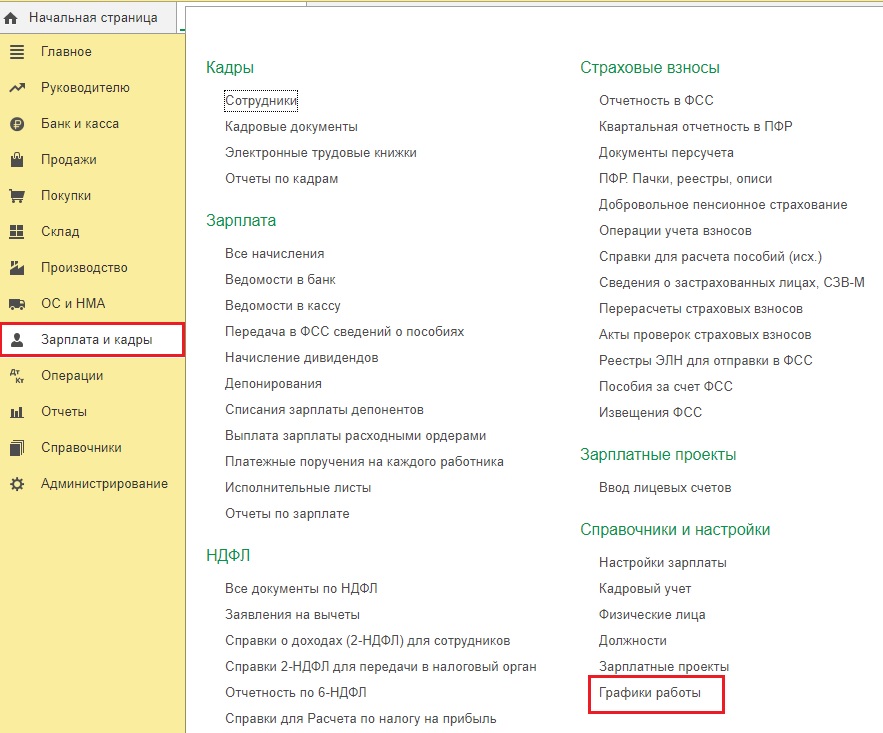
Task: Open Исполнительные листы
Action: 298,488
